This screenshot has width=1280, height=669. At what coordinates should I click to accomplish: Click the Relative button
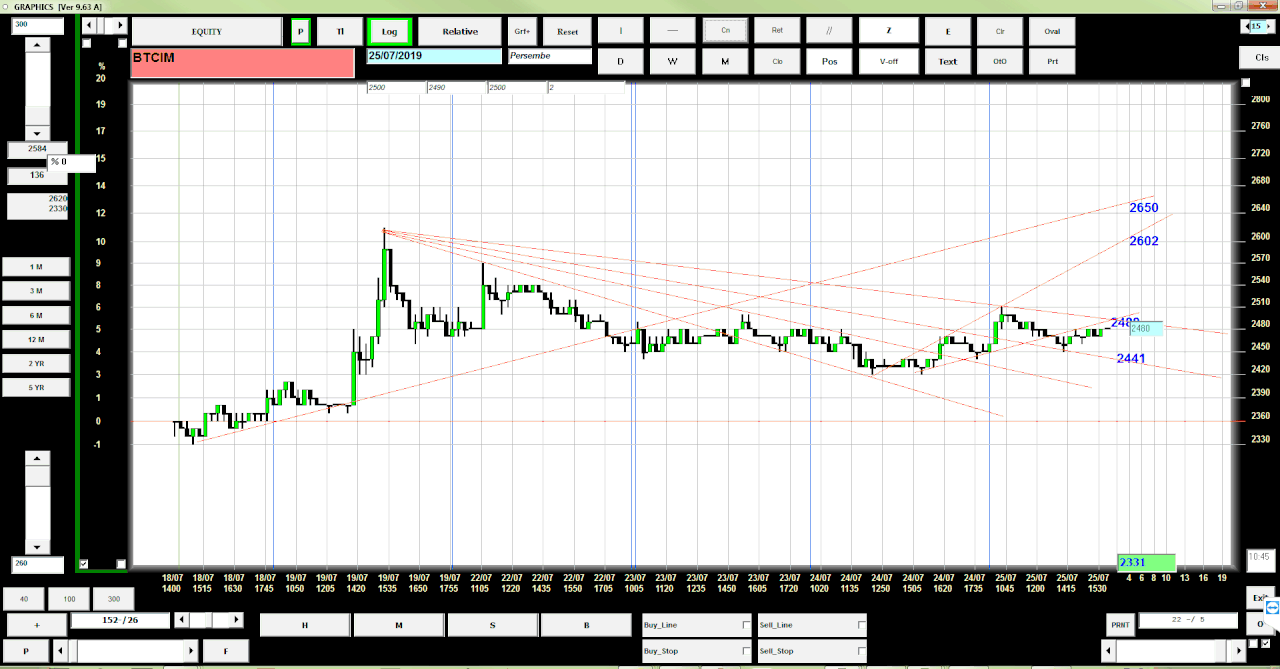pos(460,31)
